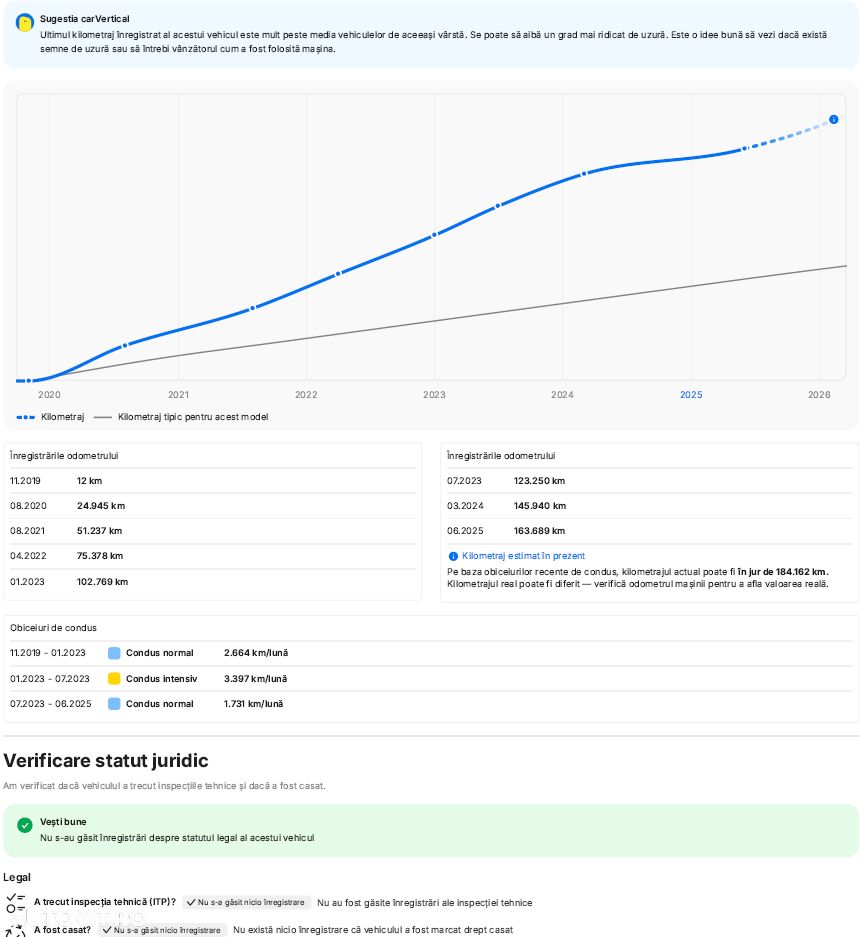Image resolution: width=860 pixels, height=937 pixels.
Task: Click the Legal section label
Action: click(x=17, y=877)
